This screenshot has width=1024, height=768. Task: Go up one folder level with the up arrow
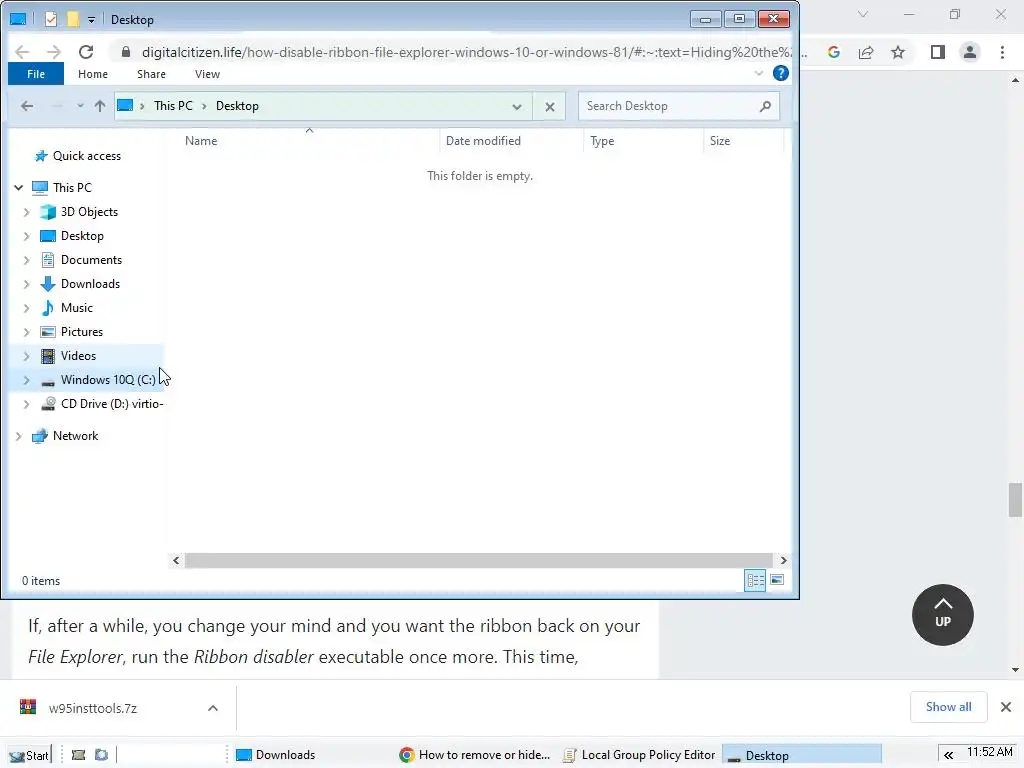(100, 106)
